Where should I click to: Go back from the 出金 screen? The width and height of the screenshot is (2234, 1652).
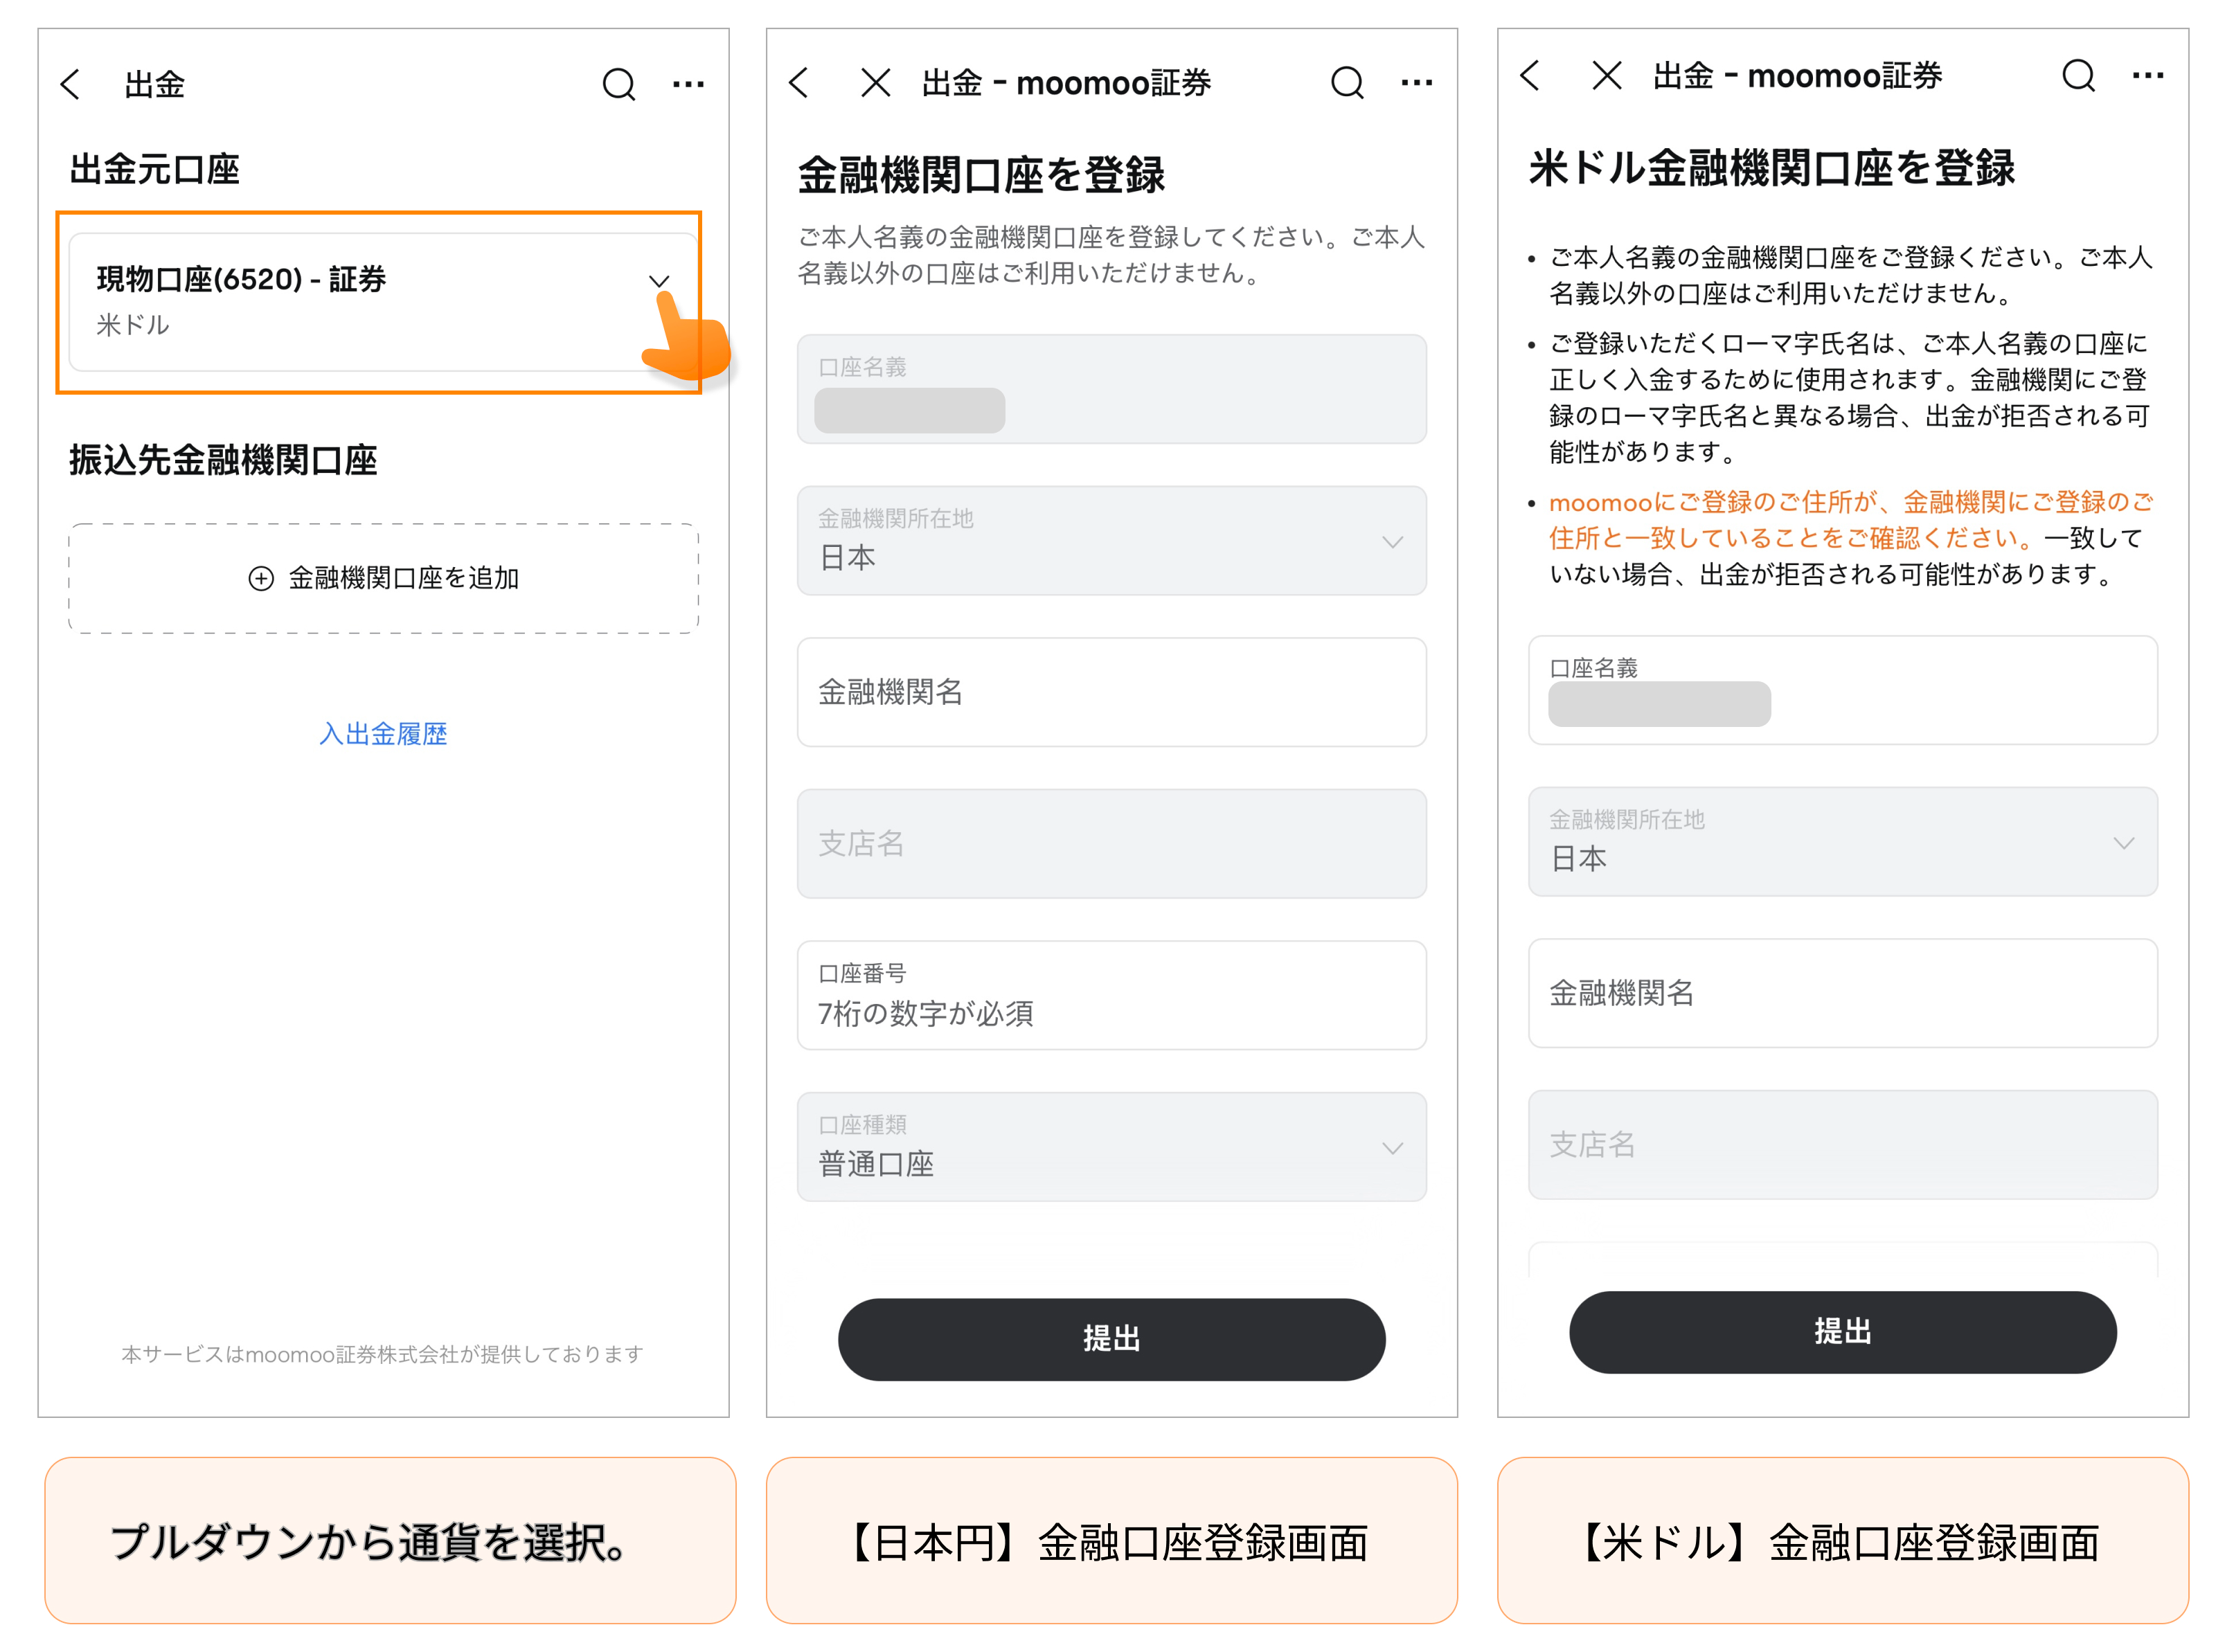click(70, 84)
